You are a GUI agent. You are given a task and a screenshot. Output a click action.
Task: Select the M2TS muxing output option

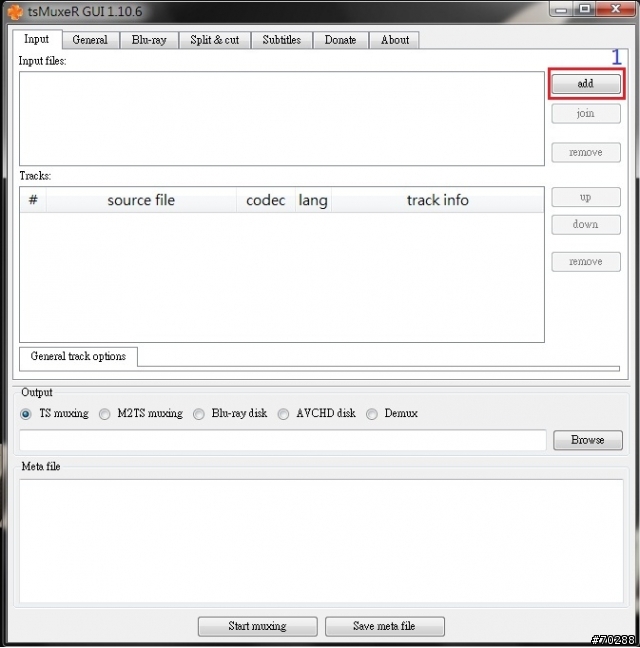pyautogui.click(x=105, y=414)
